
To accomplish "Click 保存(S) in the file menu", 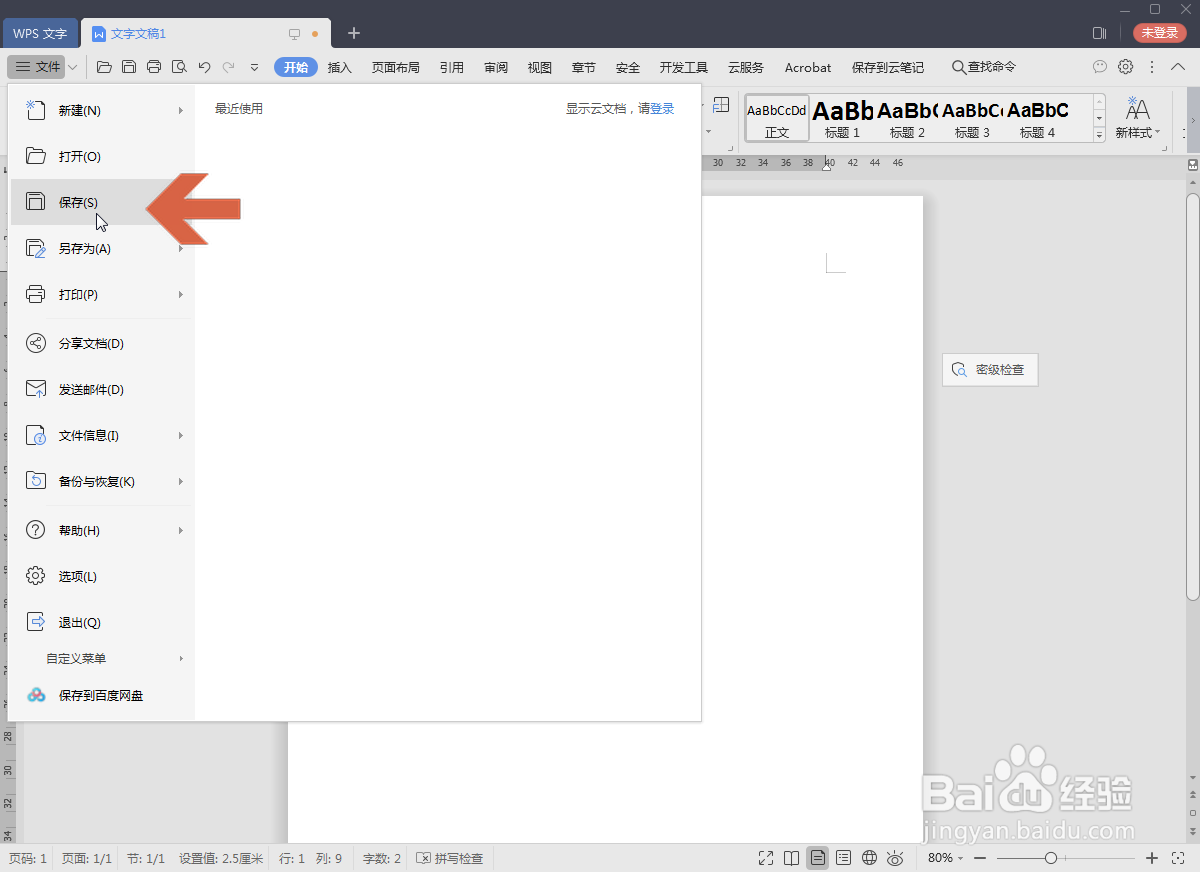I will tap(101, 202).
